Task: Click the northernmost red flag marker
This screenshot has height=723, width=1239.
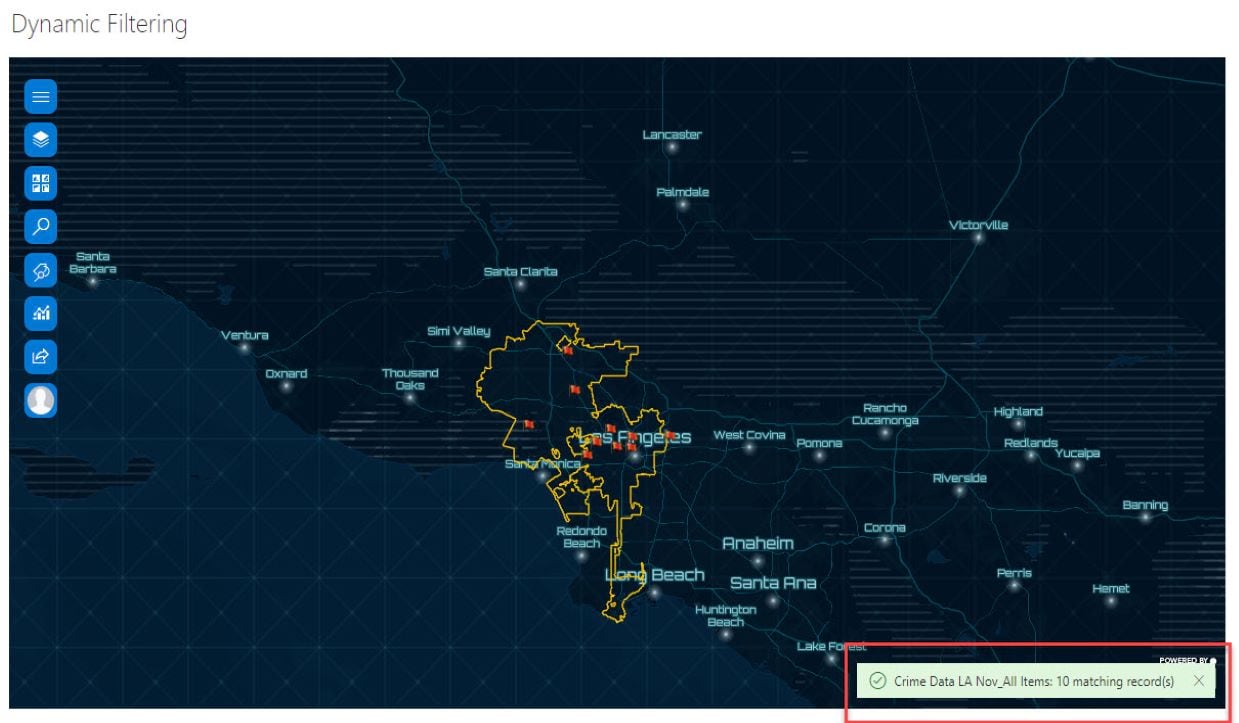Action: 567,349
